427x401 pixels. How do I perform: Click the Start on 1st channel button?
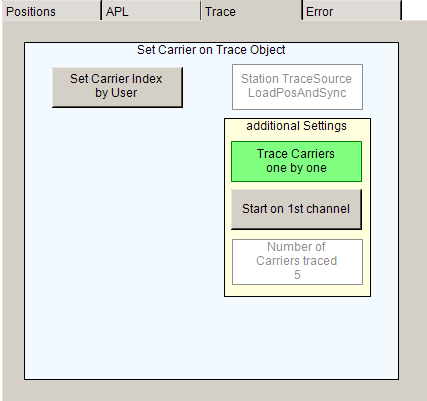(296, 209)
